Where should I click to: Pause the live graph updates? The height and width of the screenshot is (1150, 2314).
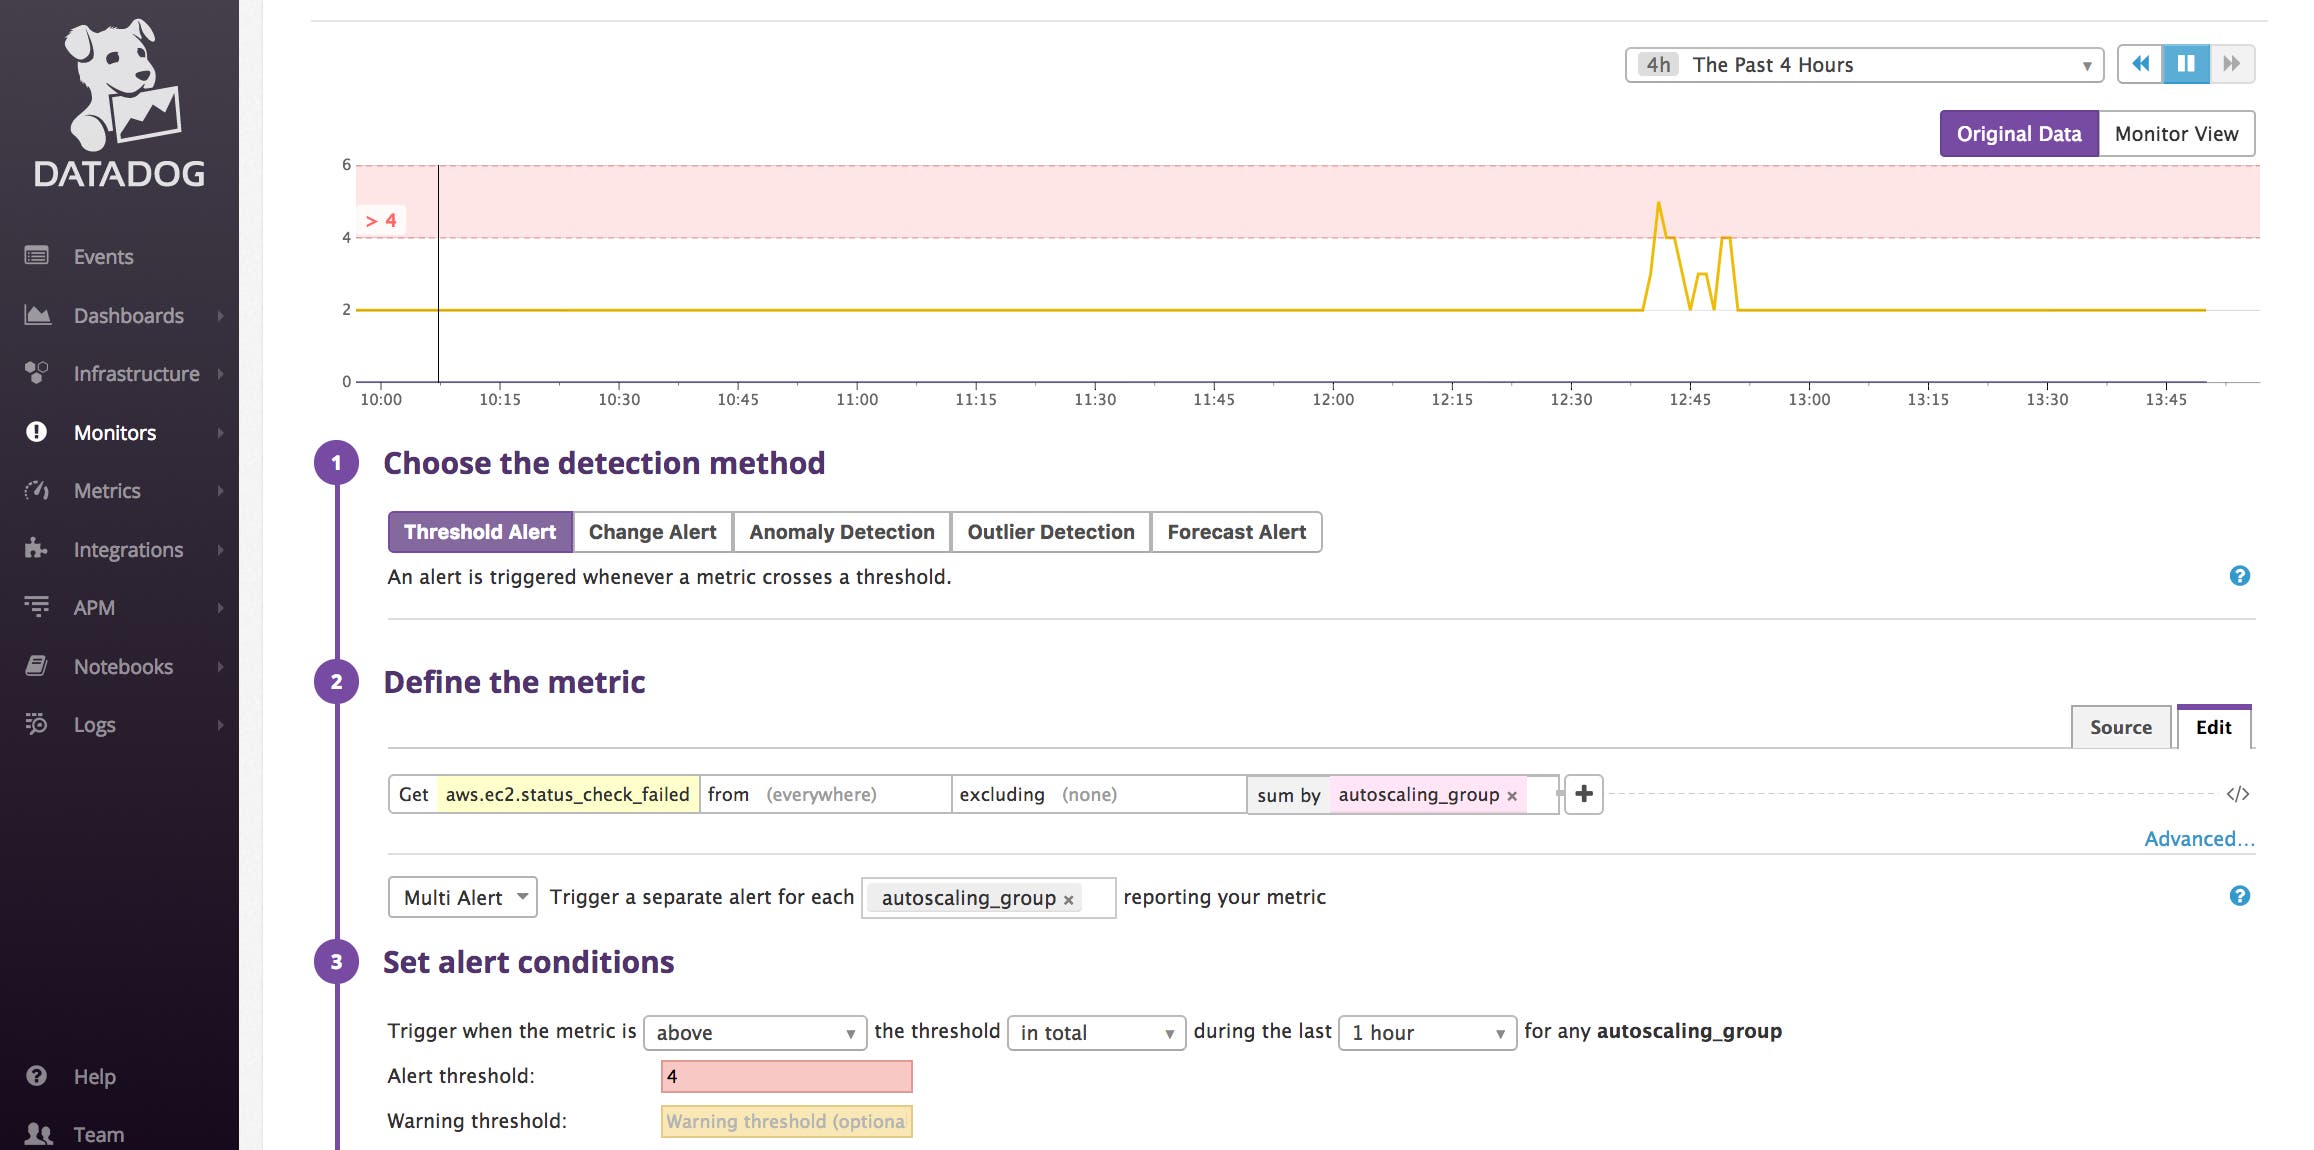pos(2186,63)
